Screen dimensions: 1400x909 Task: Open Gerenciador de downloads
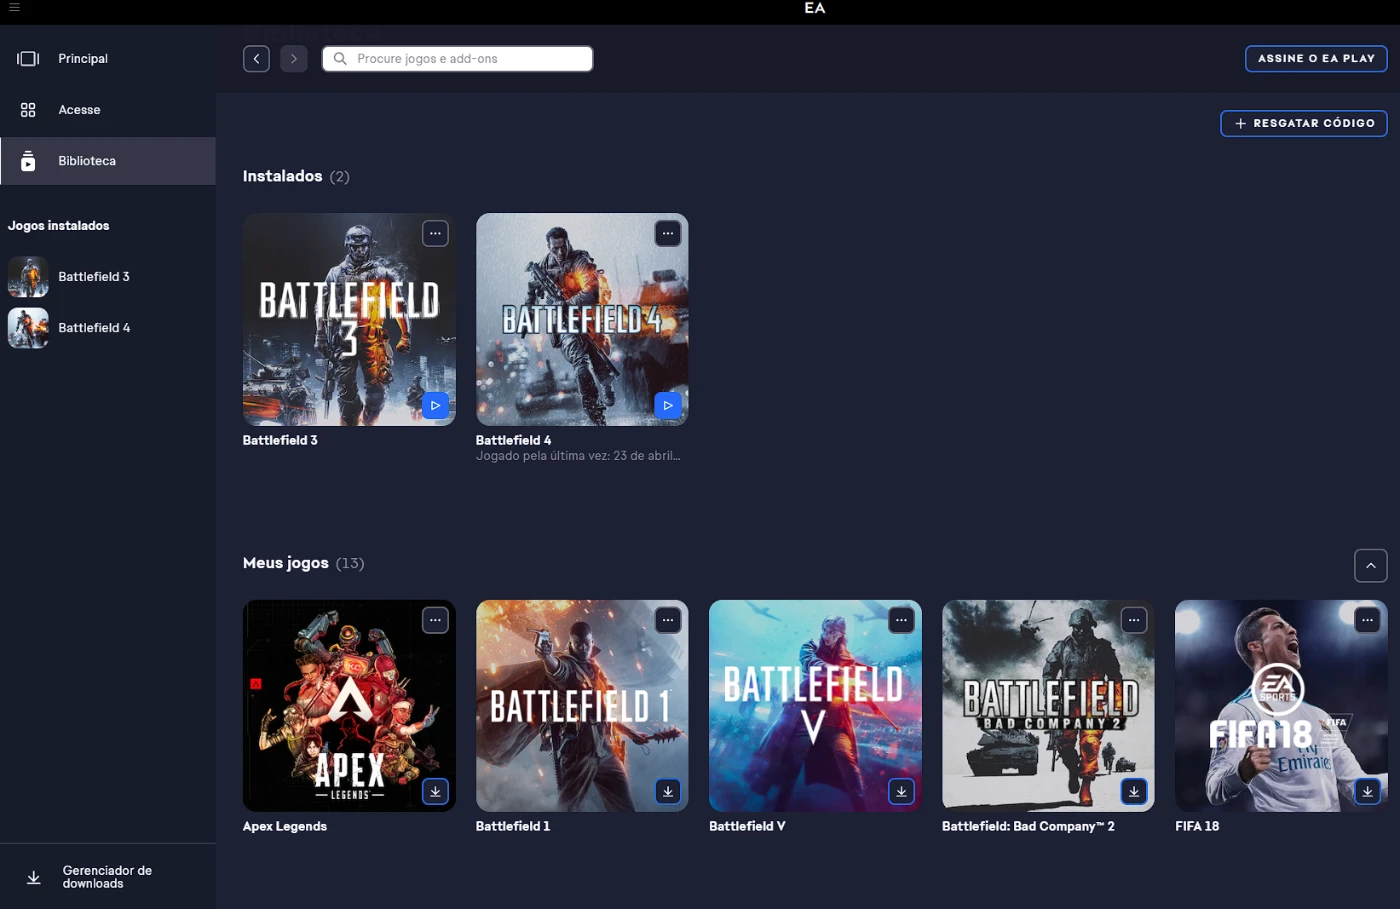[x=108, y=877]
